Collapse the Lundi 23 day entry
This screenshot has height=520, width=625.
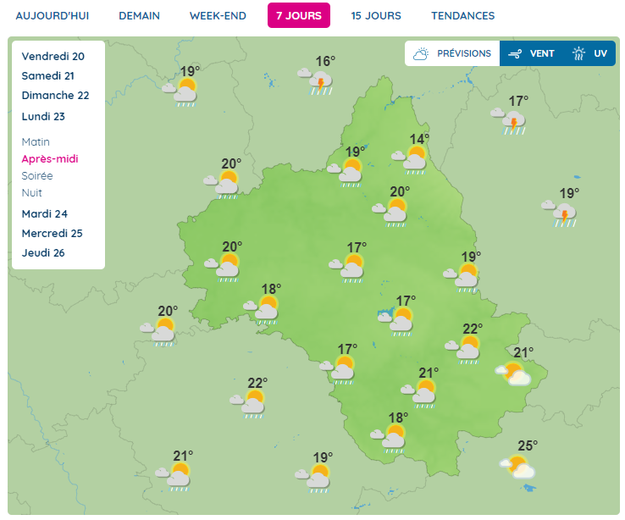tap(43, 116)
